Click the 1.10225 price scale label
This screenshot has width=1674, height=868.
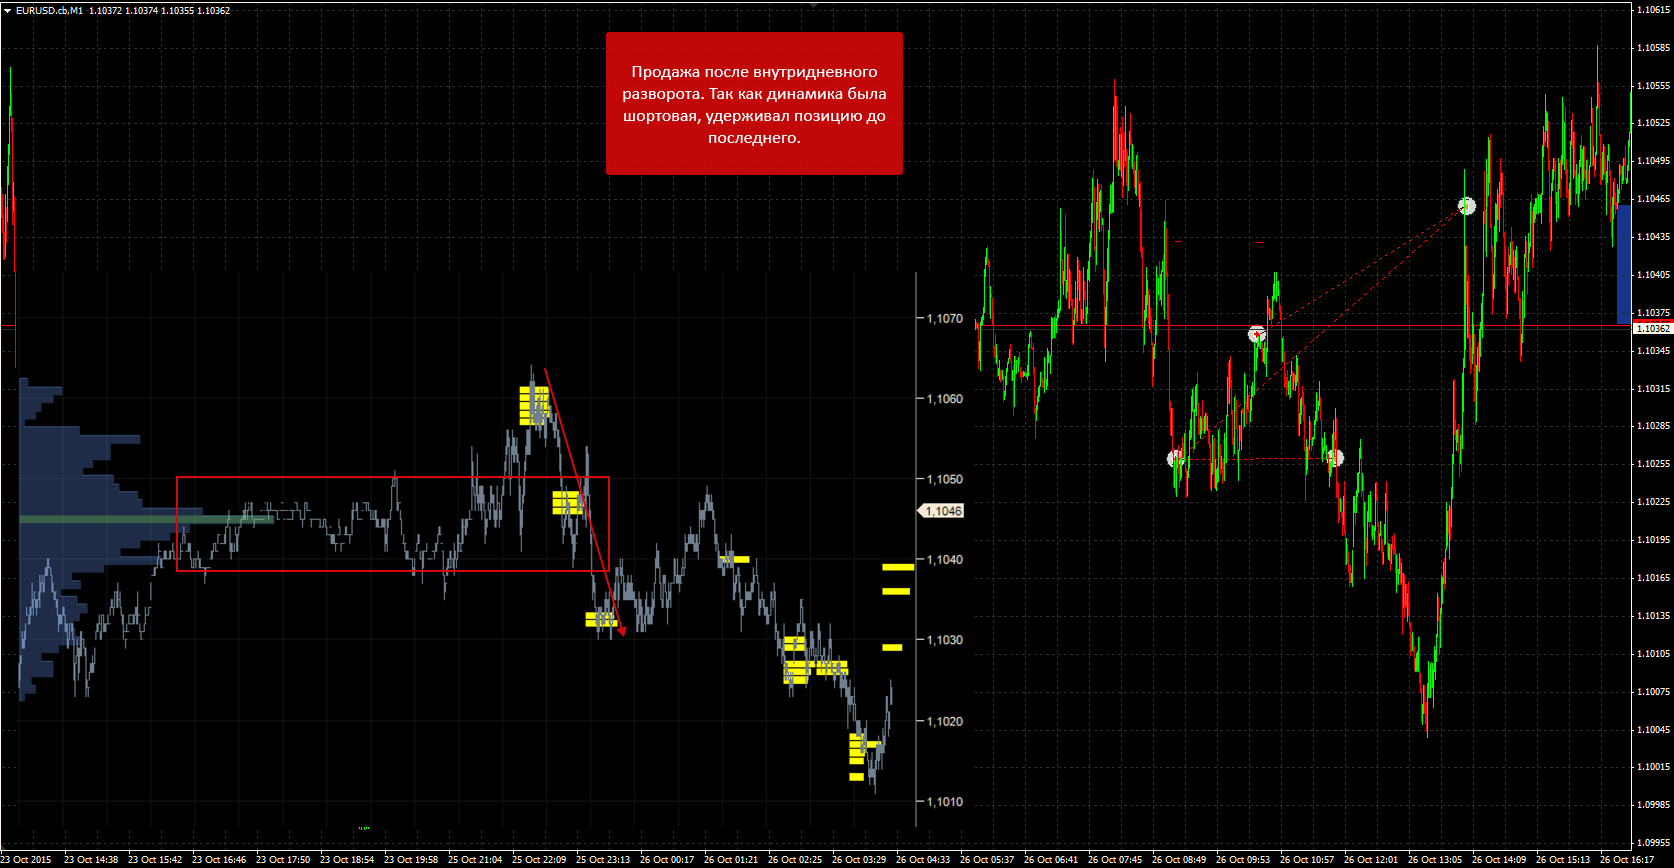point(1653,501)
